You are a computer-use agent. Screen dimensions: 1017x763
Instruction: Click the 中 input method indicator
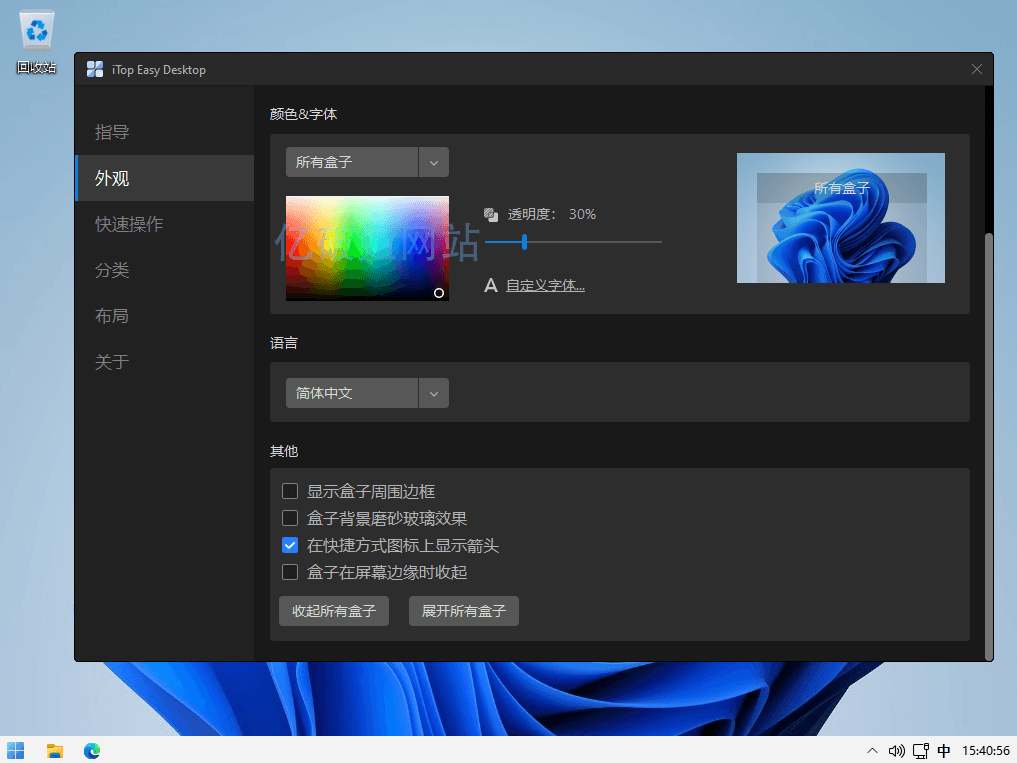pyautogui.click(x=944, y=750)
